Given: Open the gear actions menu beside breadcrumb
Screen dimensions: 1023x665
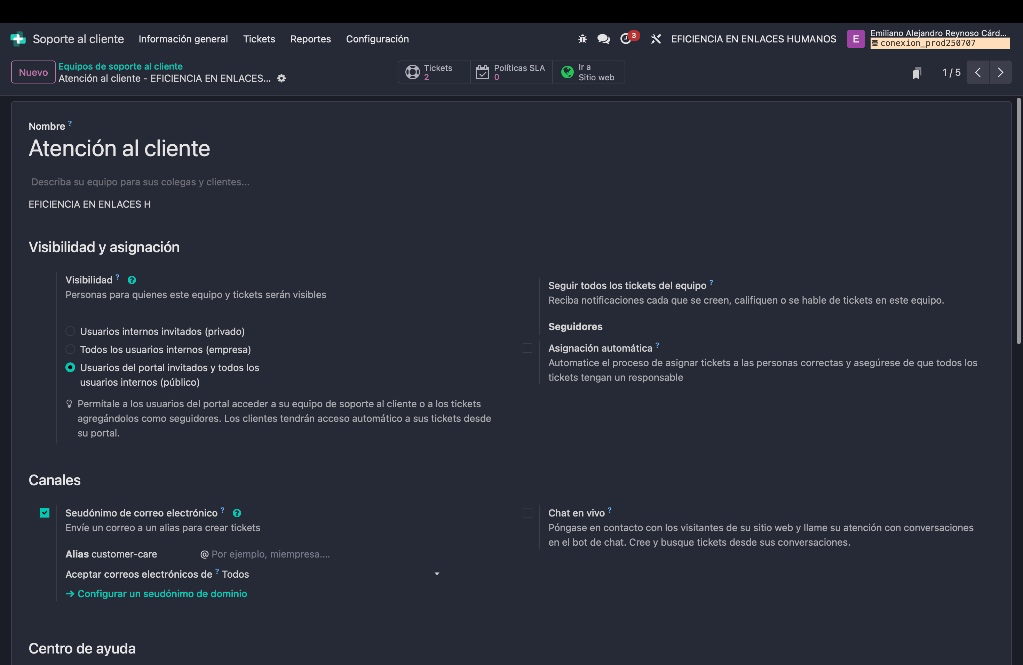Looking at the screenshot, I should 282,78.
